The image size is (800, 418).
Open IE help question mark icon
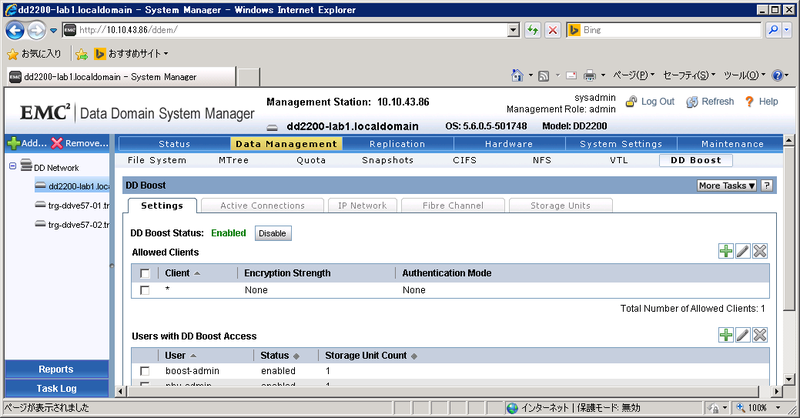pyautogui.click(x=777, y=76)
